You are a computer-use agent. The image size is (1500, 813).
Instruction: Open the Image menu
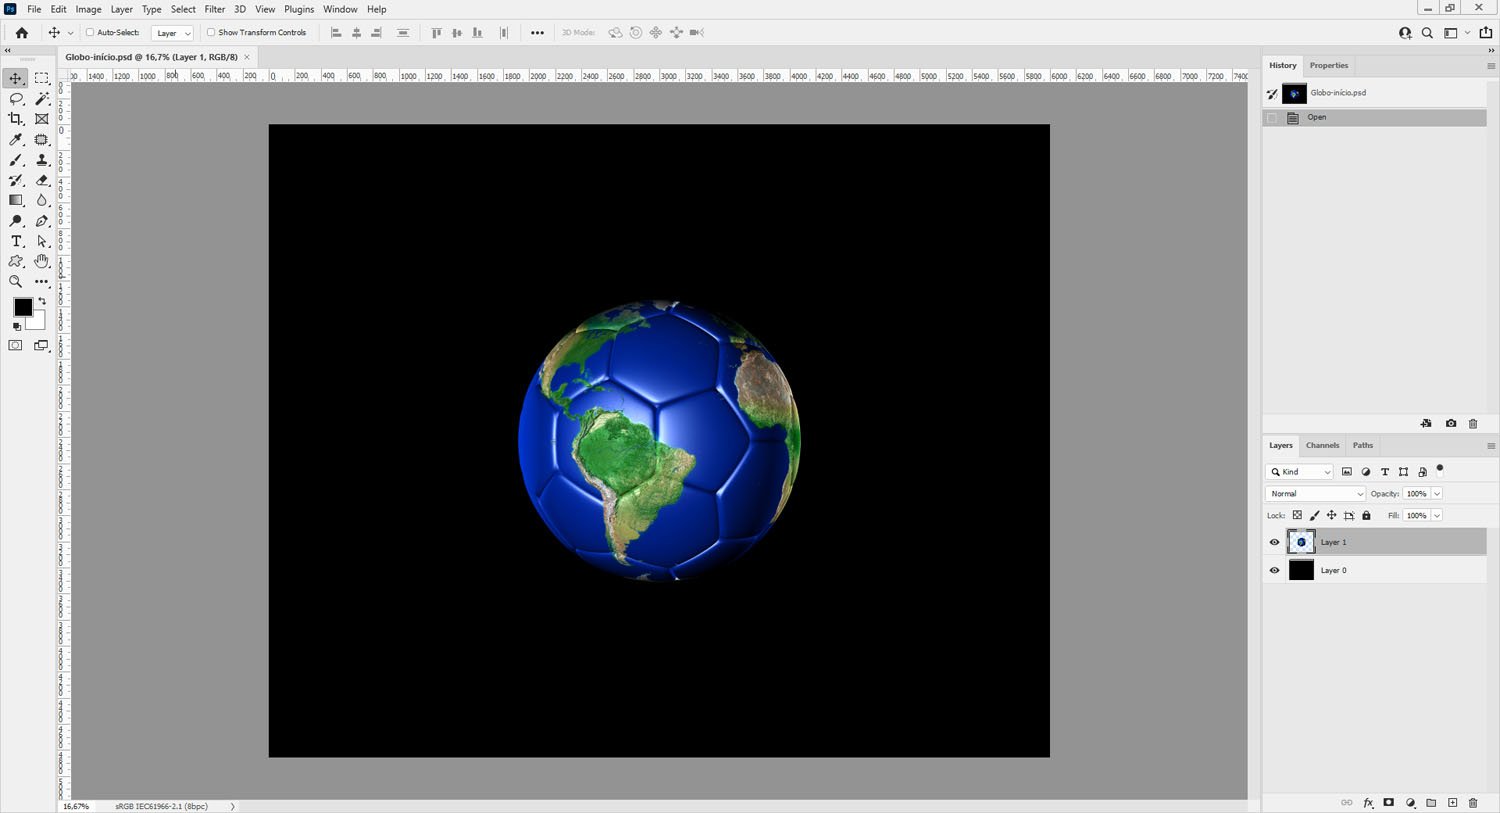(88, 9)
